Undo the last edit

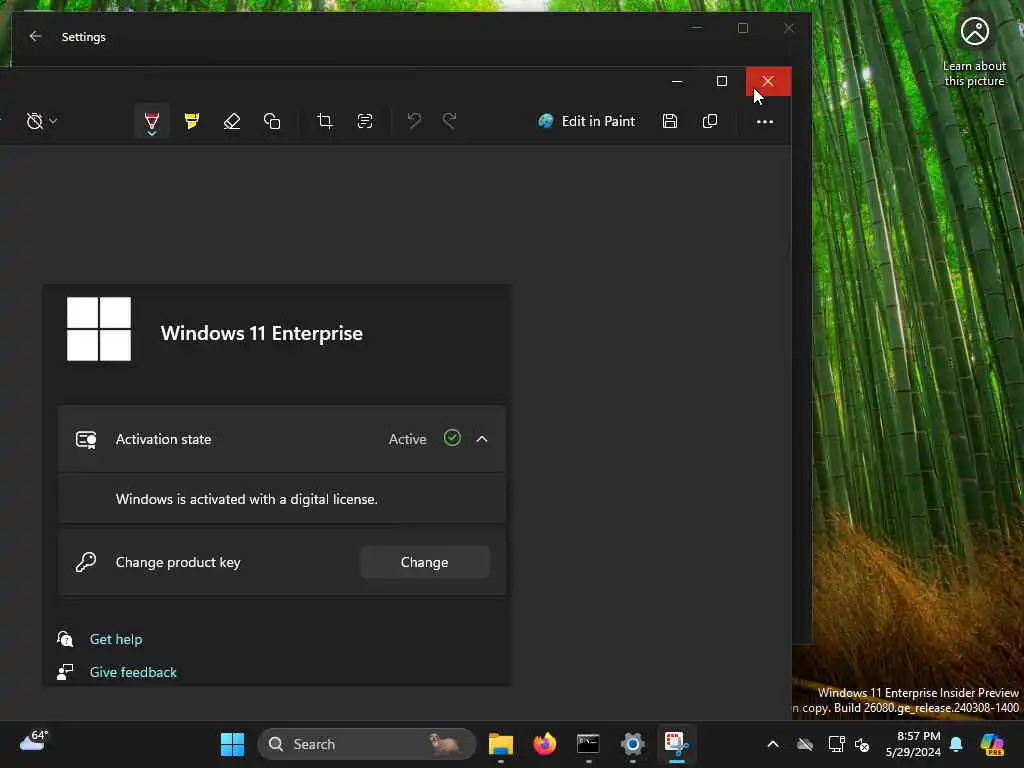click(414, 121)
